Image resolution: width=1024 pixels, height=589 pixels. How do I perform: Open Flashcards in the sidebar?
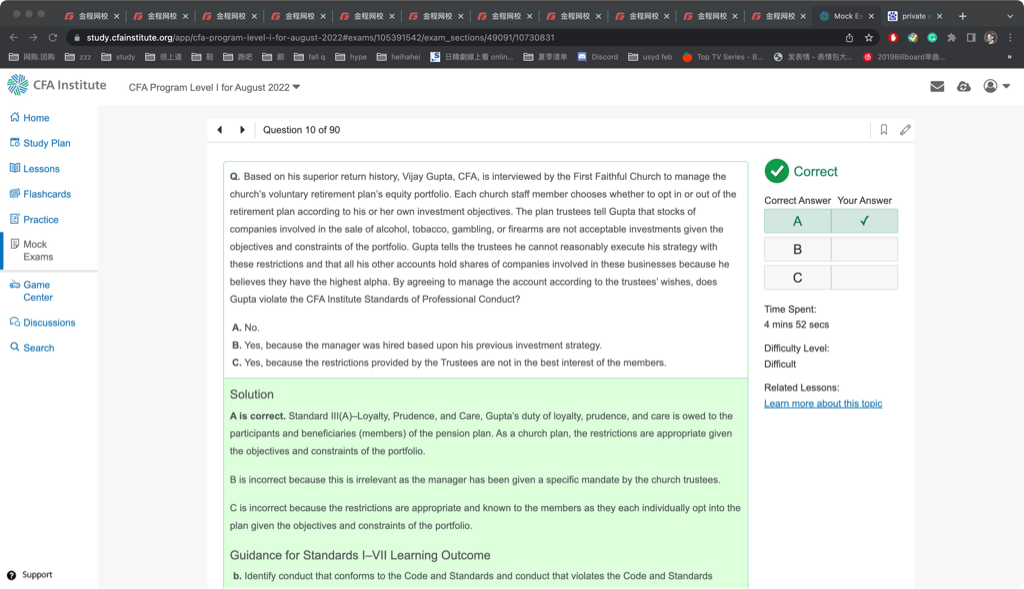(46, 194)
